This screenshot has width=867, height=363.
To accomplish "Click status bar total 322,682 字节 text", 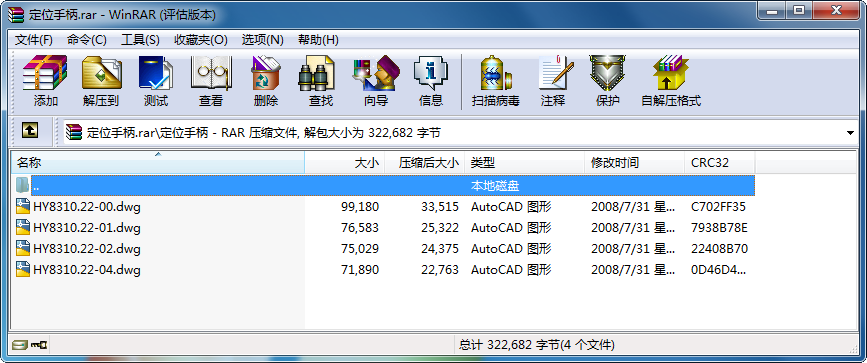I will coord(537,345).
